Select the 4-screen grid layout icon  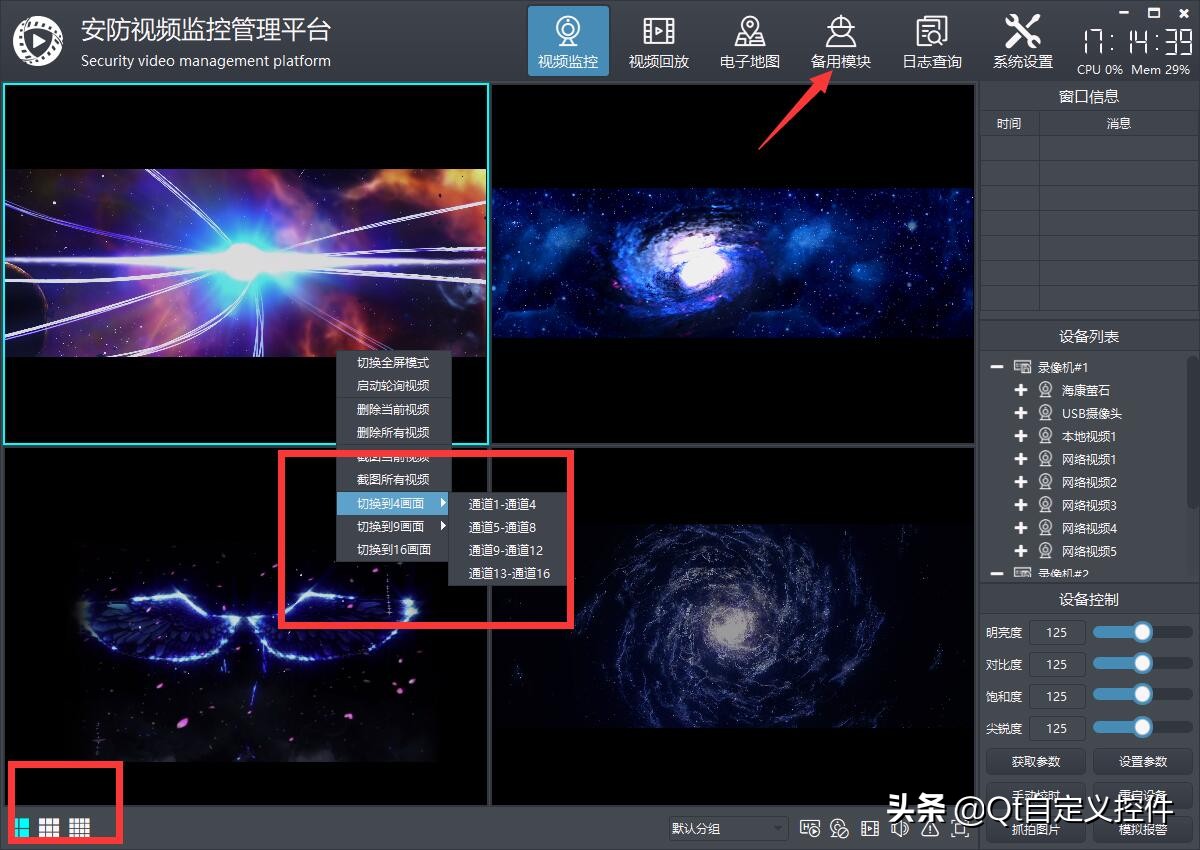[x=22, y=827]
